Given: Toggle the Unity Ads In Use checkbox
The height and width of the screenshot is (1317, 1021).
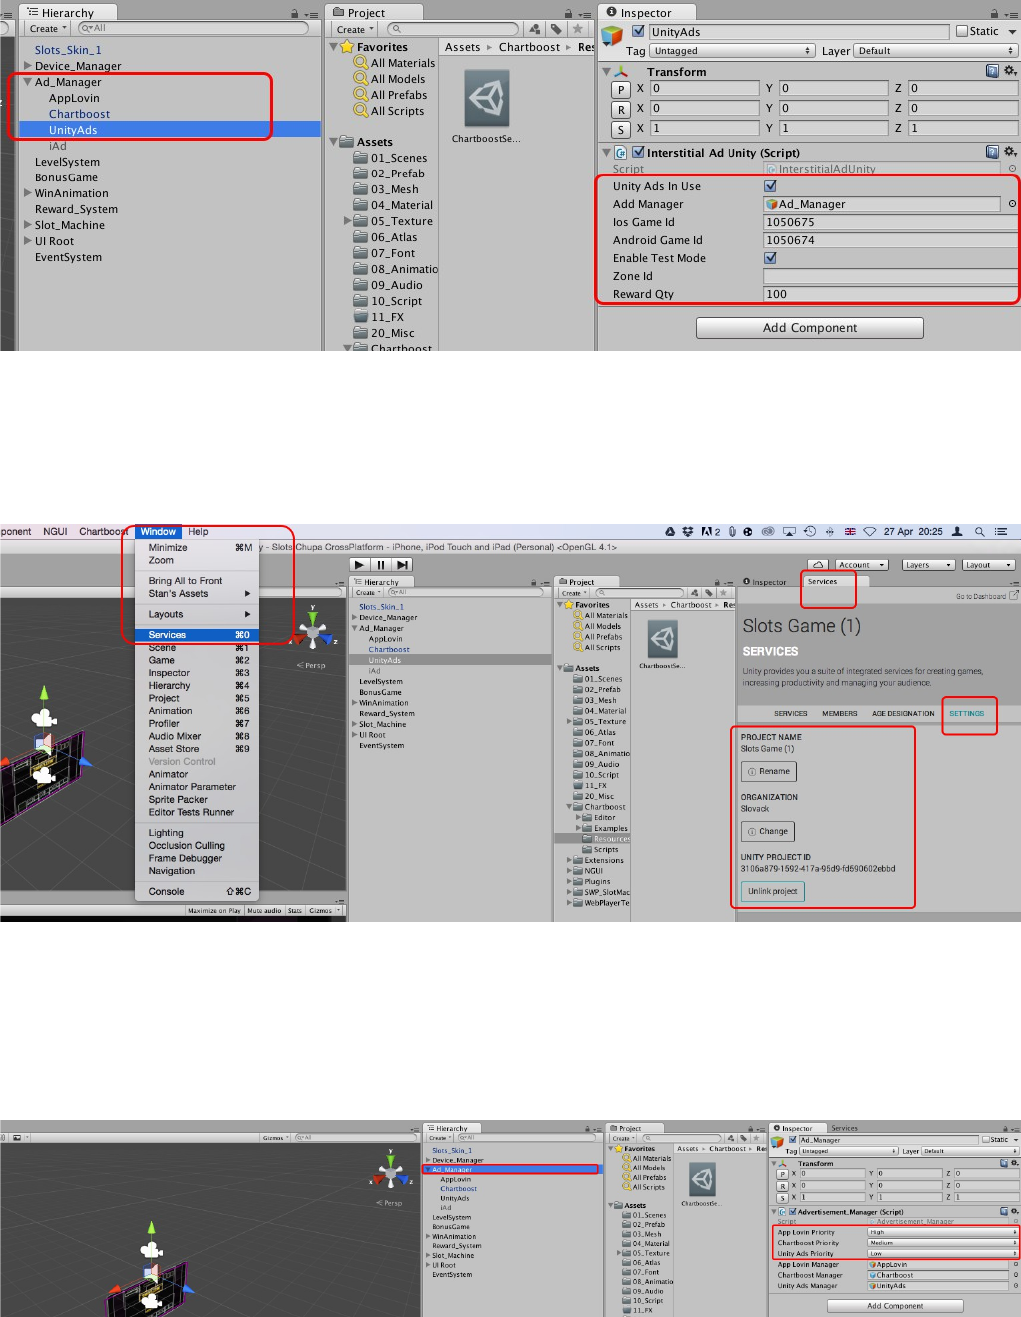Looking at the screenshot, I should 770,186.
